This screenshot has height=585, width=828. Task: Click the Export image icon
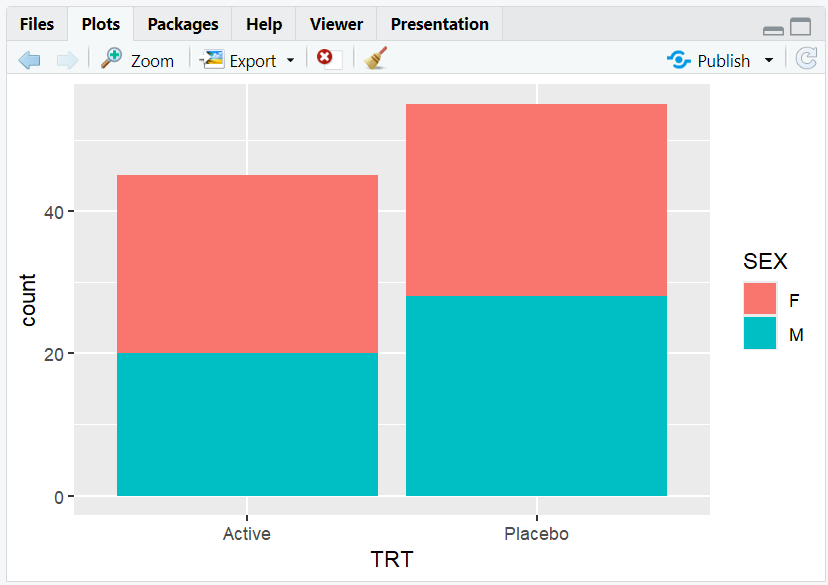213,60
